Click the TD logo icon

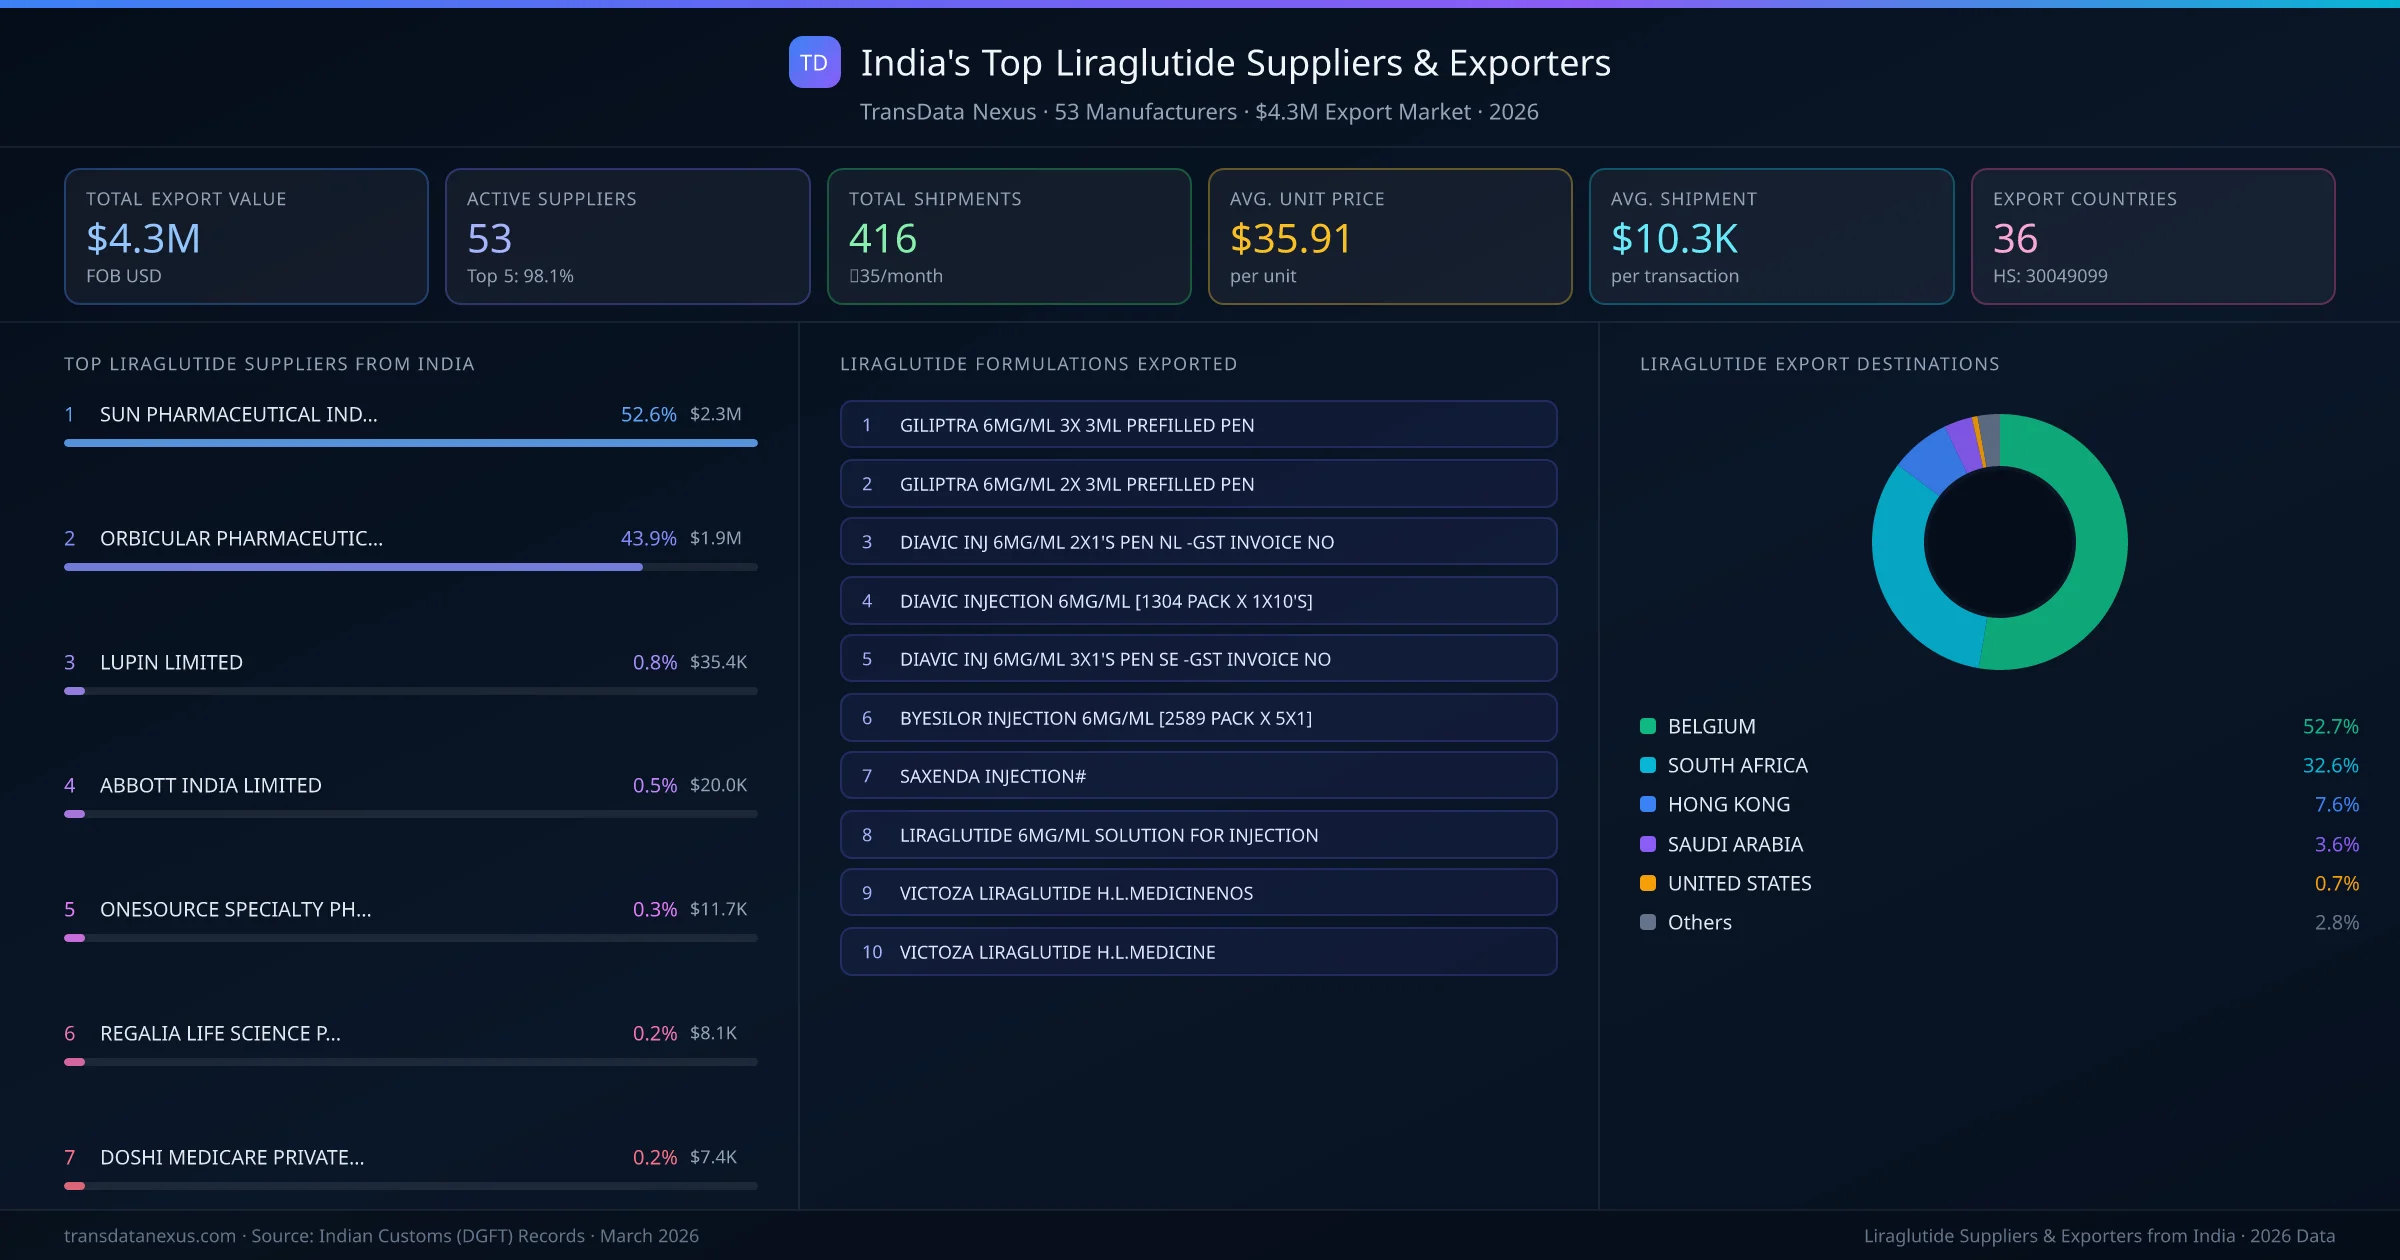click(814, 63)
